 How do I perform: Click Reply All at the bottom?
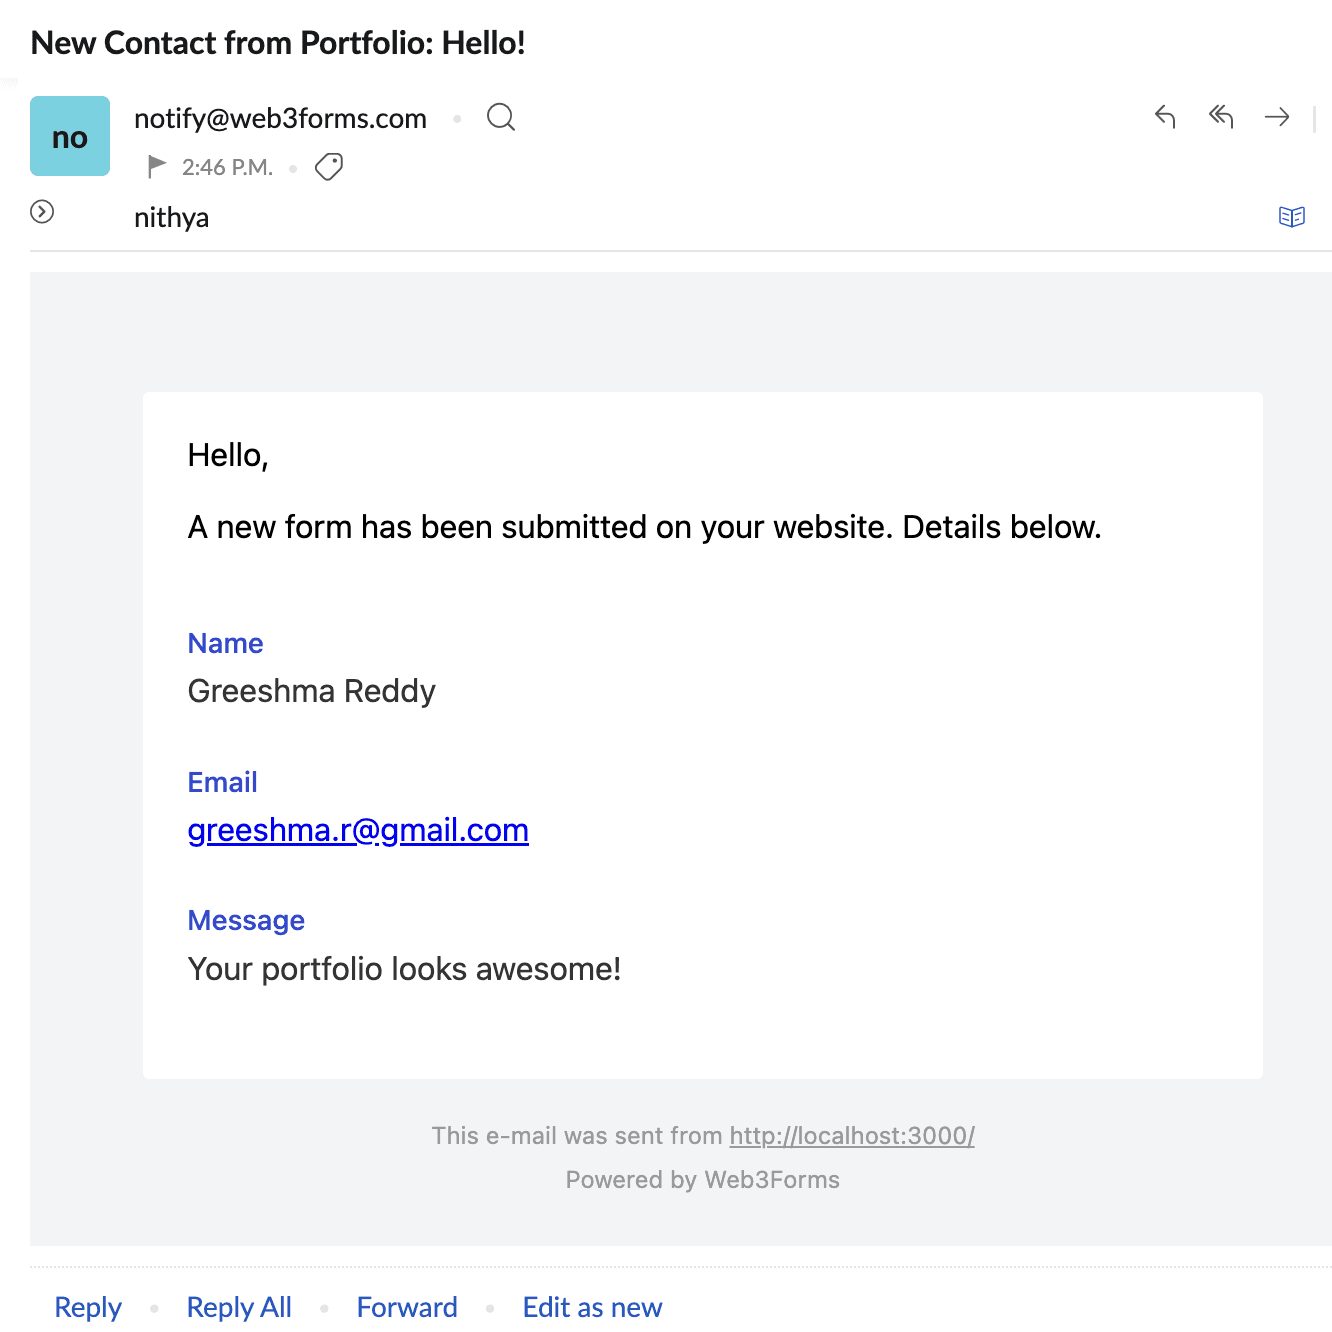click(239, 1307)
